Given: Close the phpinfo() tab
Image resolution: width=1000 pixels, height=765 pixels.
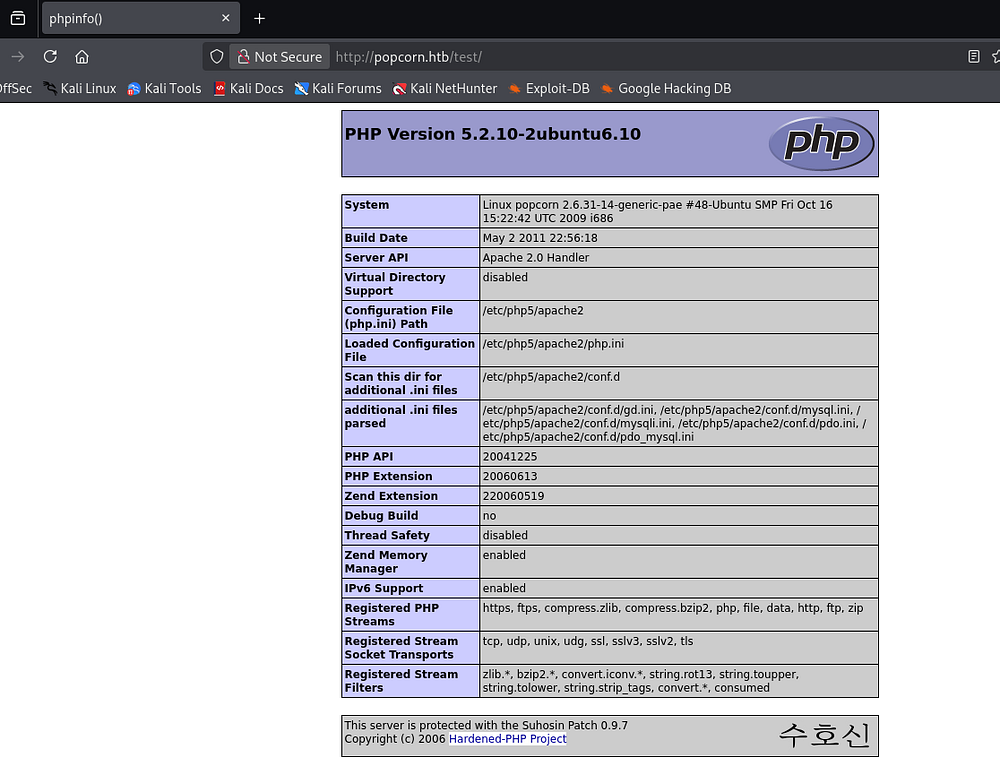Looking at the screenshot, I should click(x=226, y=18).
